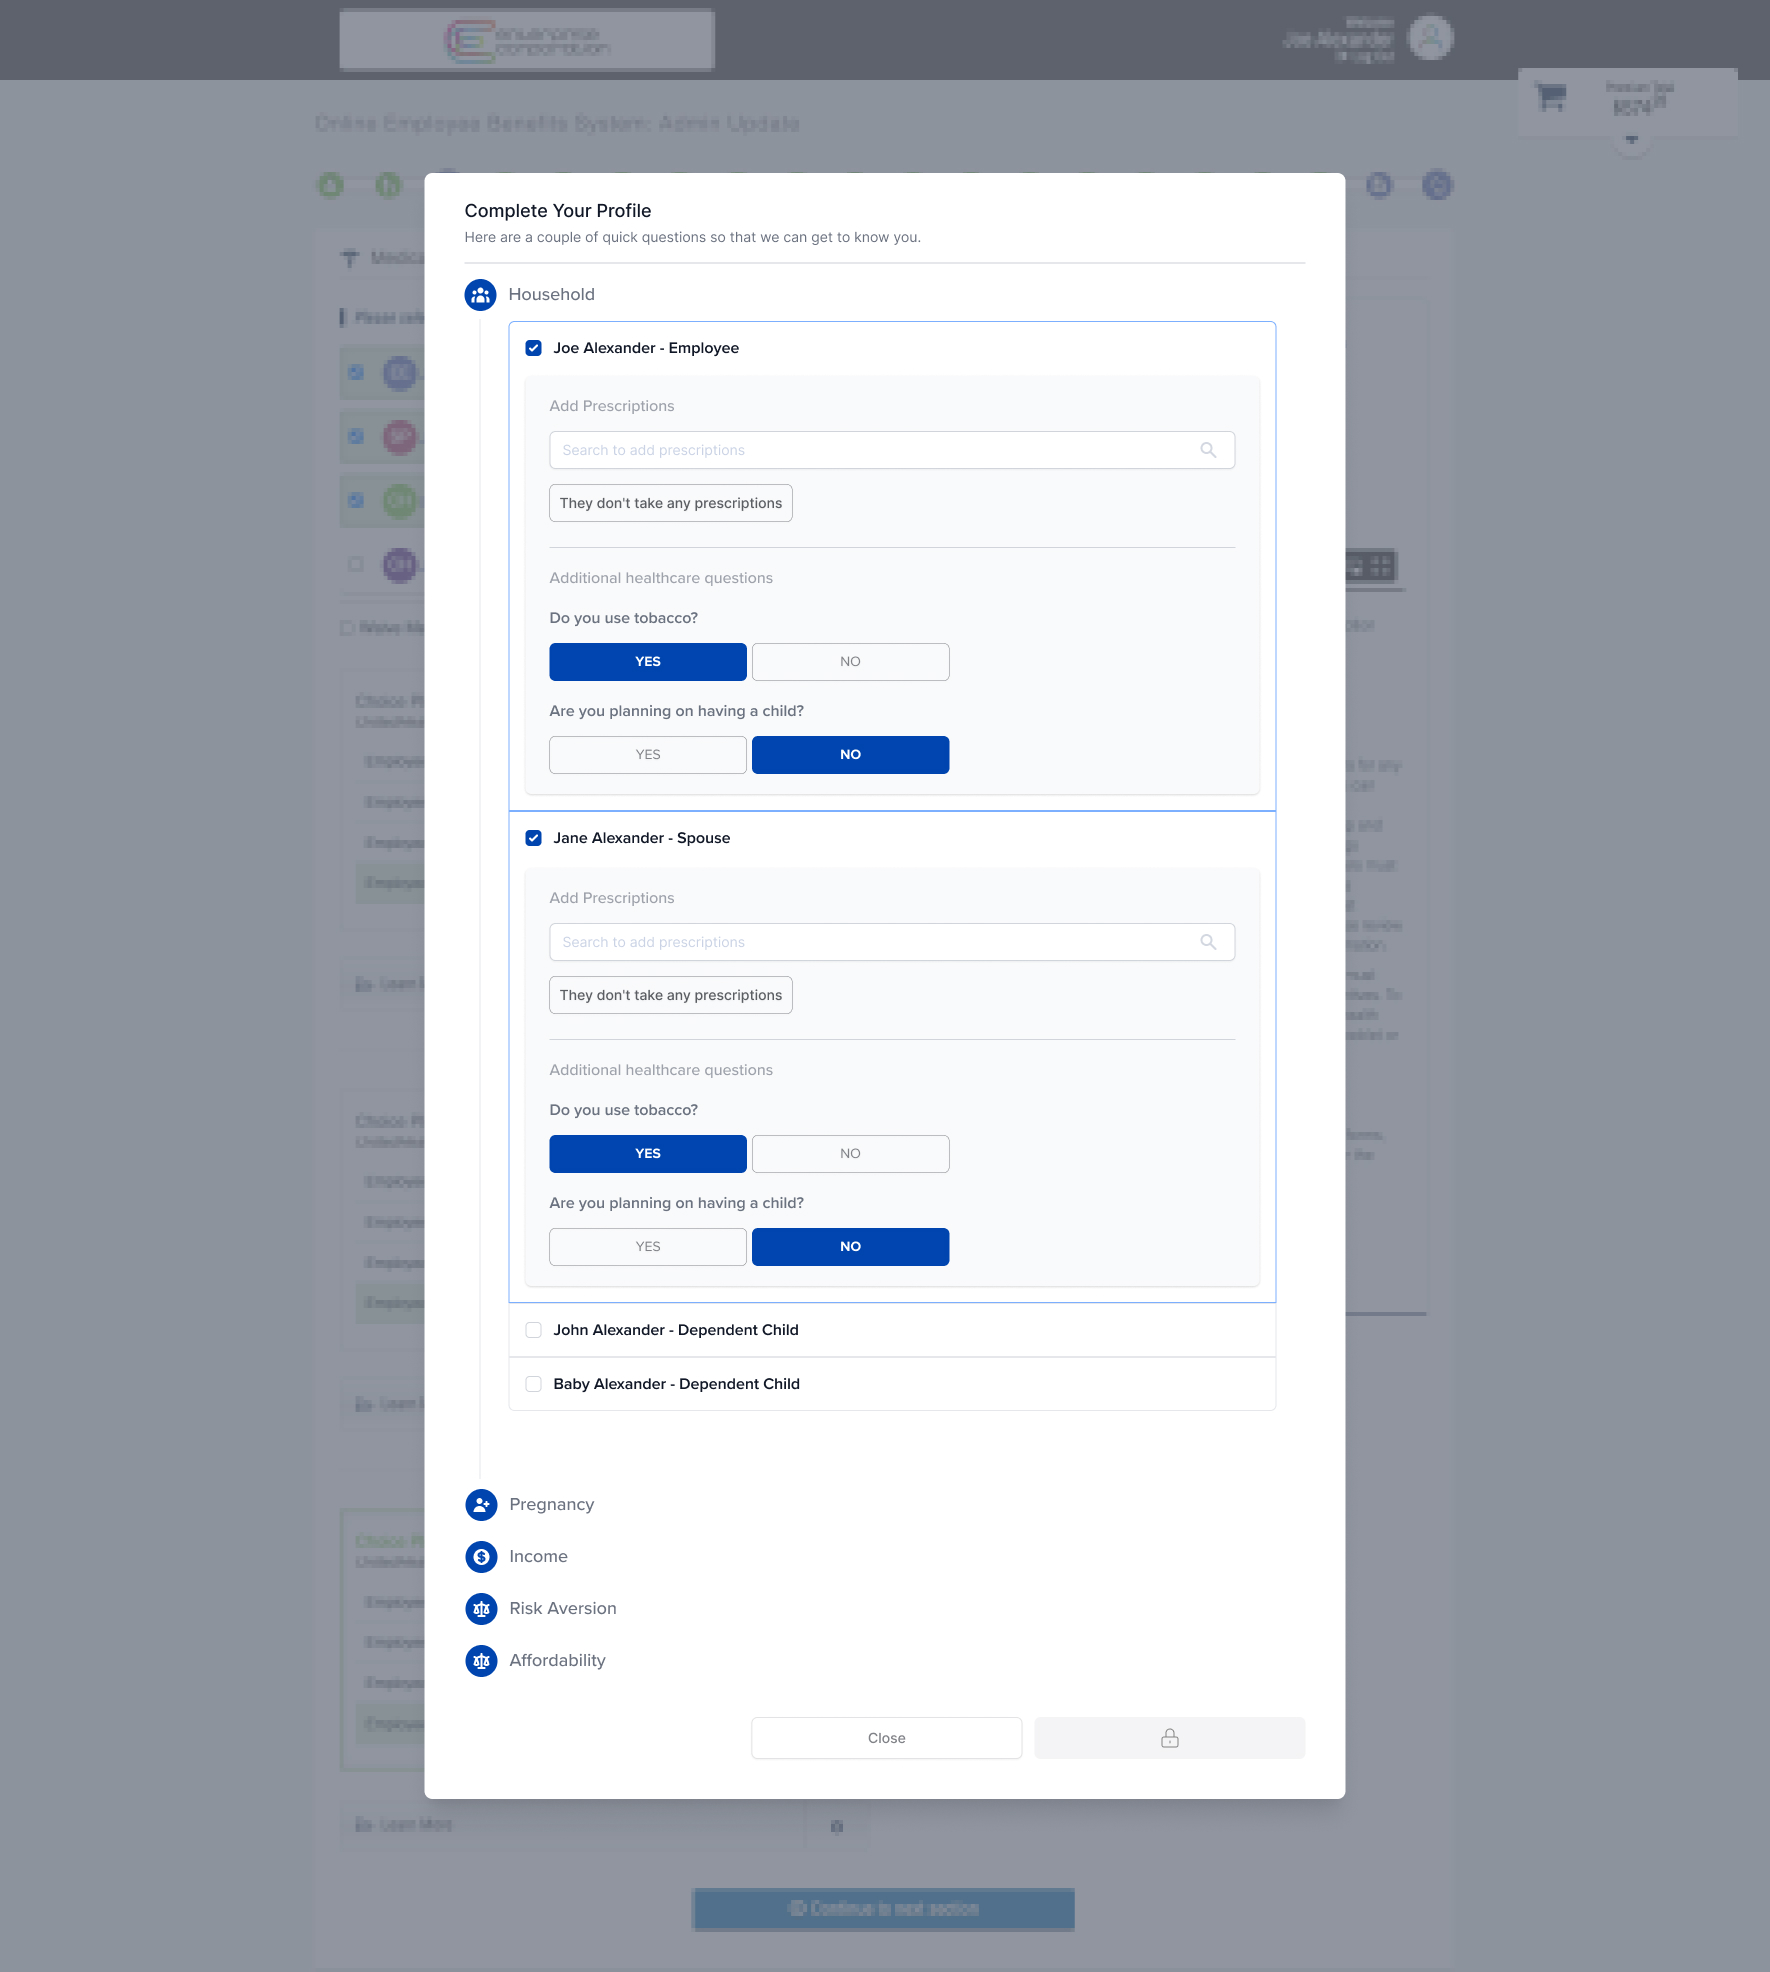The image size is (1770, 1972).
Task: Select the Risk Aversion scales icon
Action: (480, 1609)
